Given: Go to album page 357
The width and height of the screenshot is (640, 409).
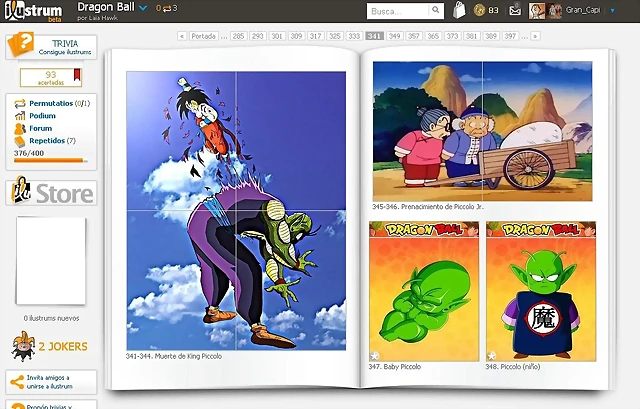Looking at the screenshot, I should 413,36.
